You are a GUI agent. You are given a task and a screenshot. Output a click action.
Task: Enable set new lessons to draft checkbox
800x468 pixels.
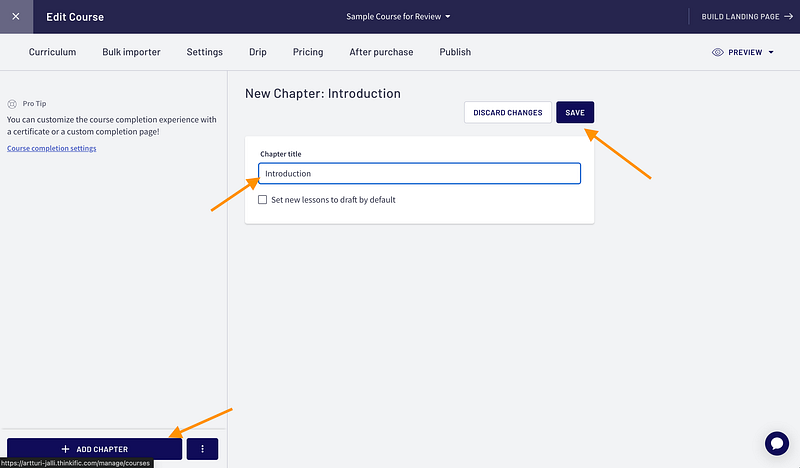click(x=263, y=200)
